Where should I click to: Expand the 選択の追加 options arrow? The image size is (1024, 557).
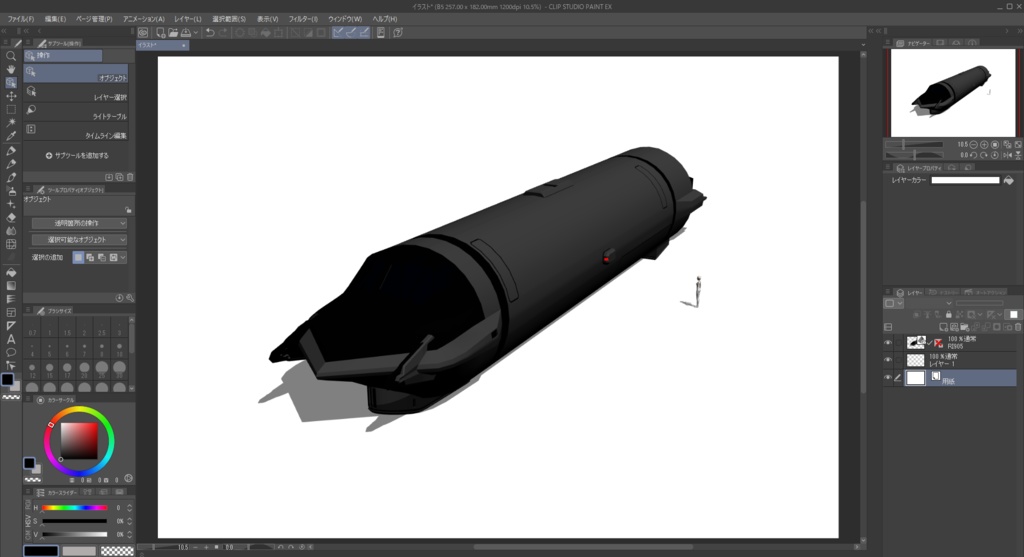pos(123,257)
